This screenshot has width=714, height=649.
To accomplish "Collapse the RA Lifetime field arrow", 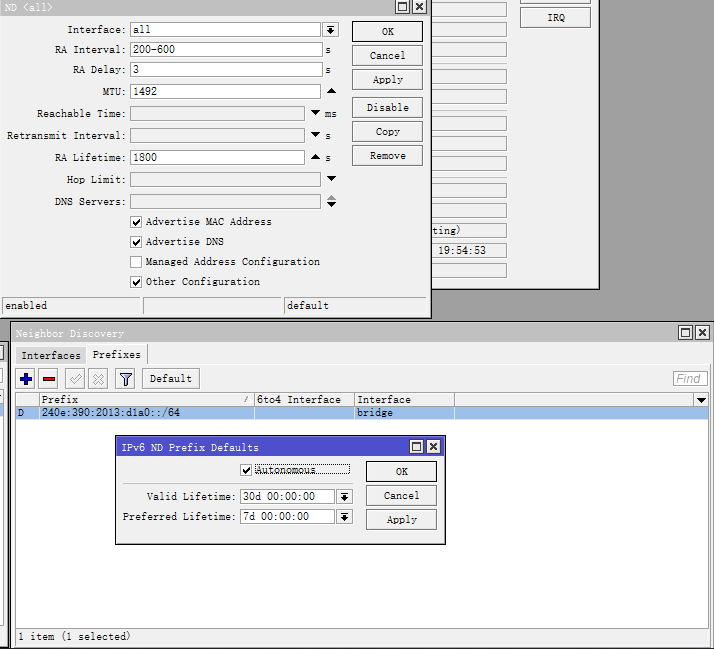I will [315, 158].
